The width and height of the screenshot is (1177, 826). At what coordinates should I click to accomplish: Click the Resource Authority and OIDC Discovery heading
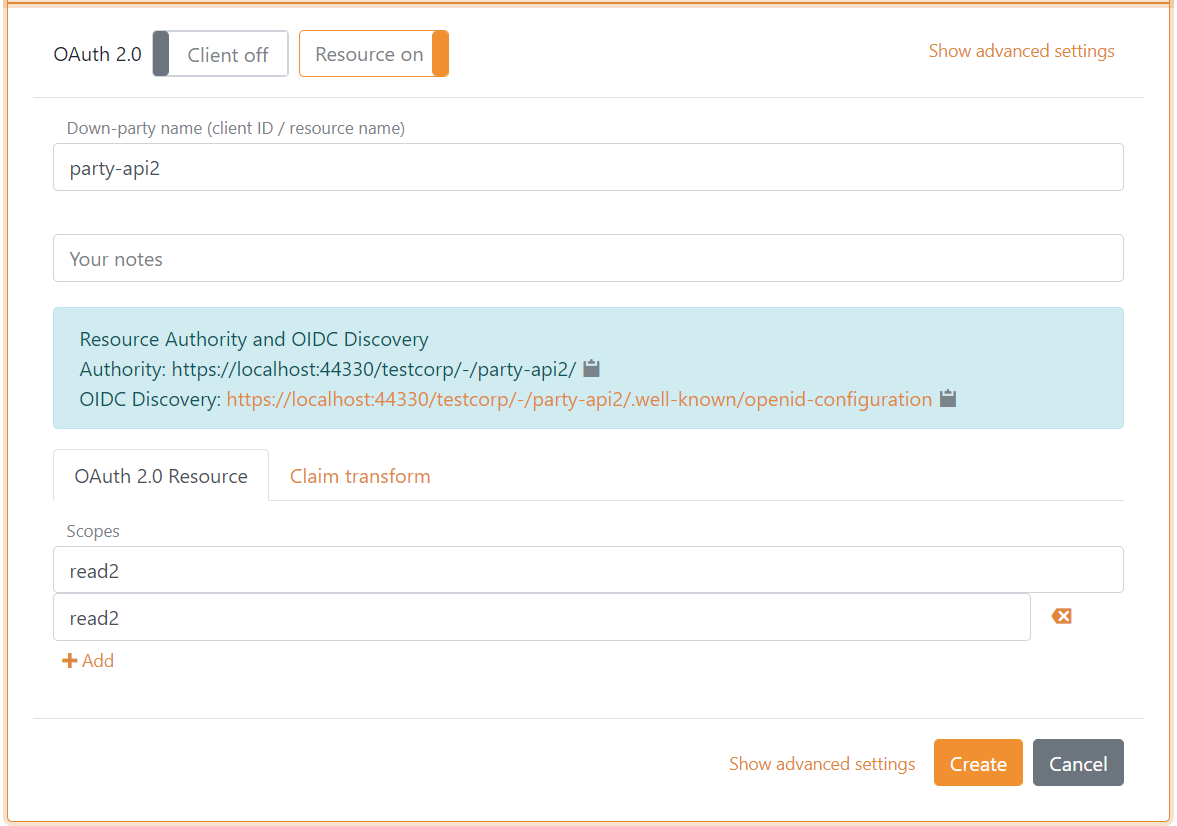(254, 340)
